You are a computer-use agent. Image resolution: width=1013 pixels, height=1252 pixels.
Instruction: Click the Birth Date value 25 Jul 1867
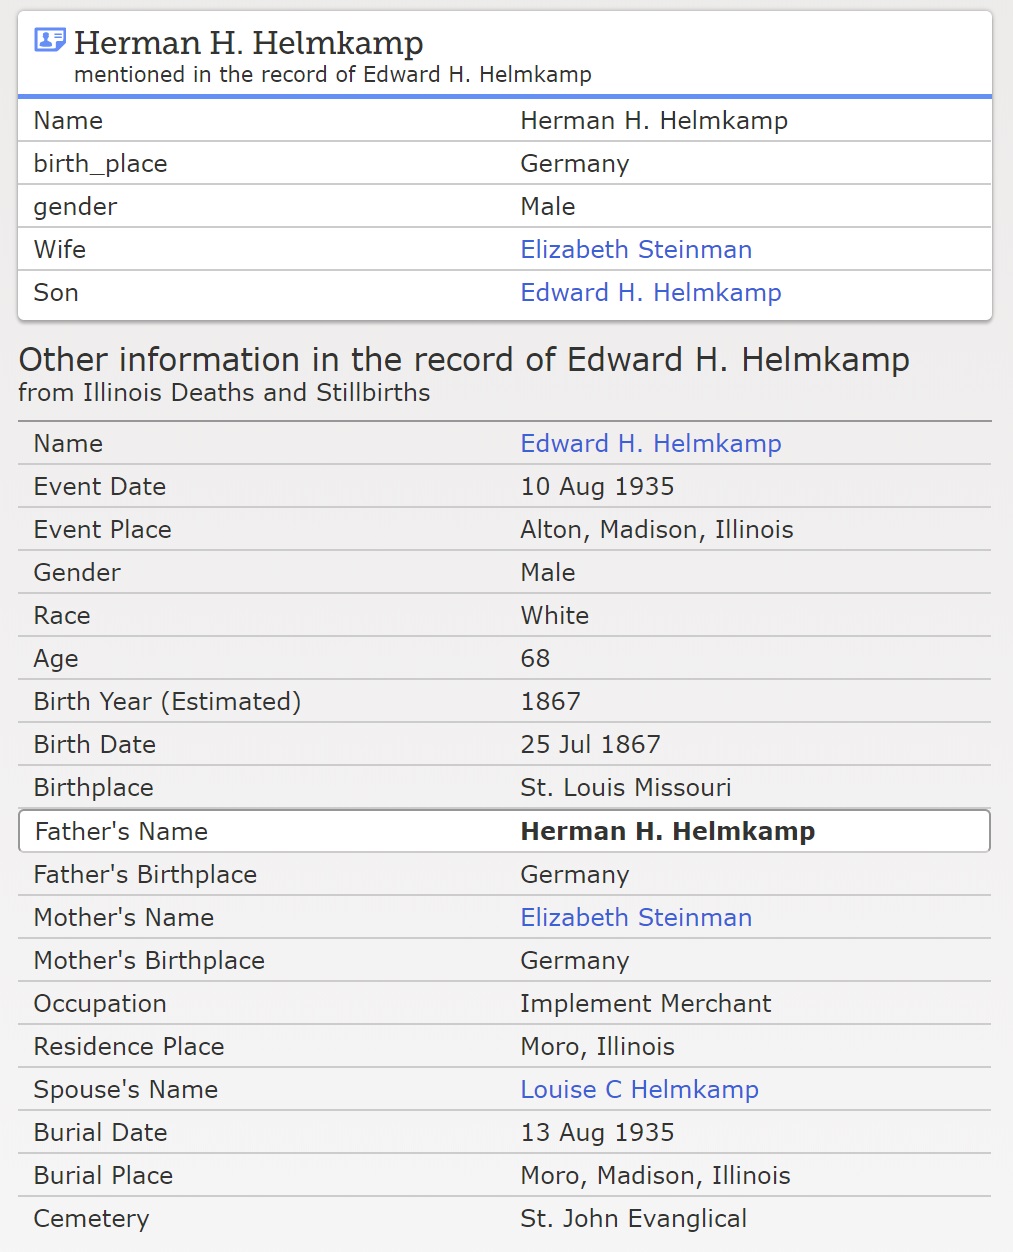pyautogui.click(x=590, y=745)
